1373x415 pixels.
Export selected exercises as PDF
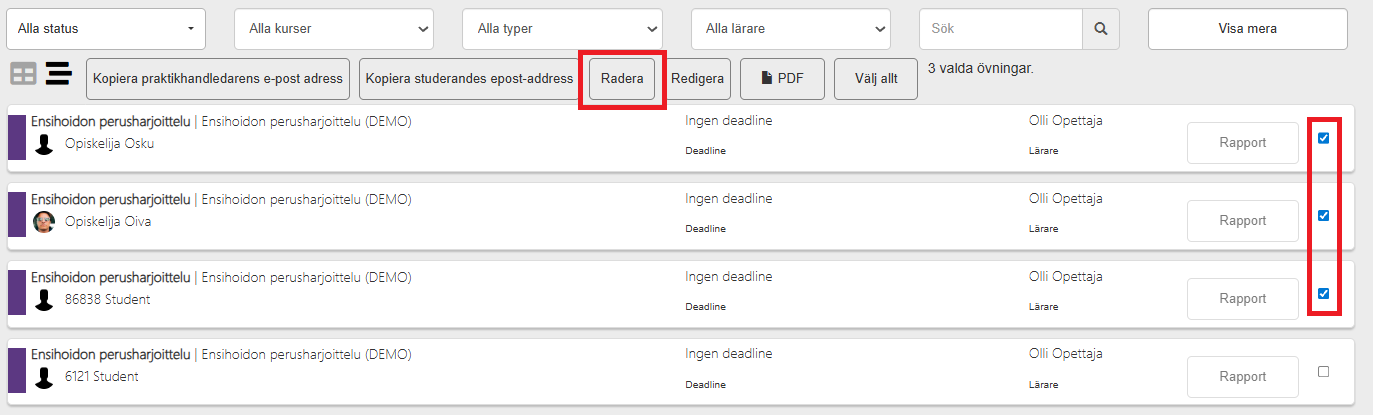782,79
